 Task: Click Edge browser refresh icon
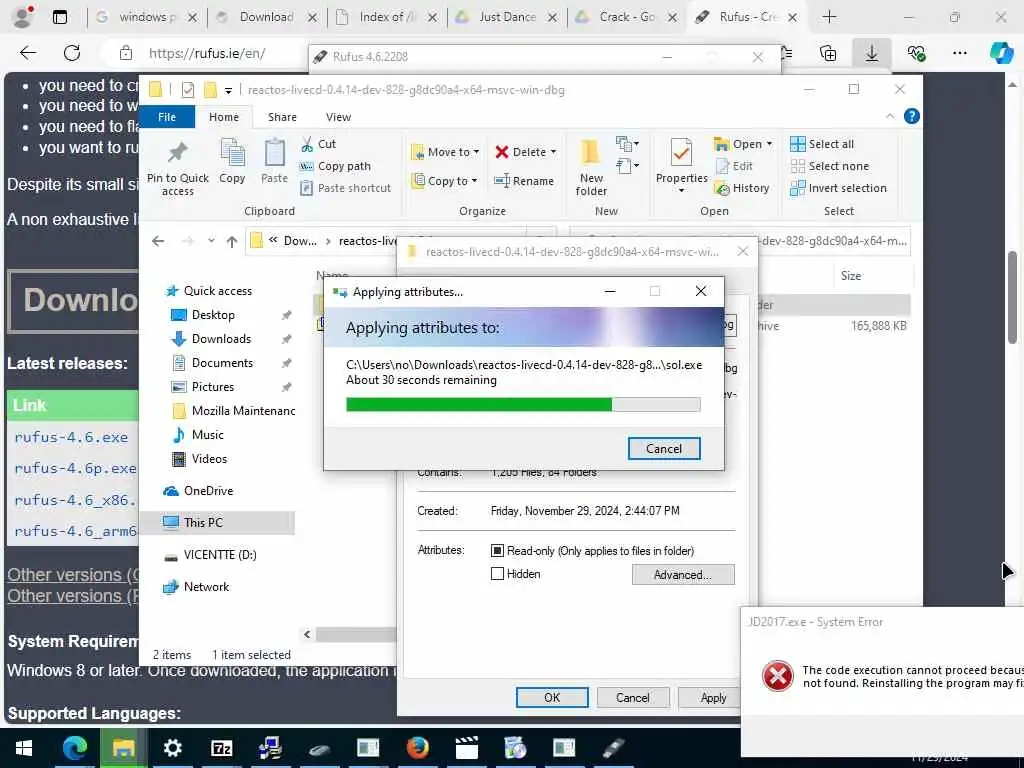pyautogui.click(x=72, y=53)
